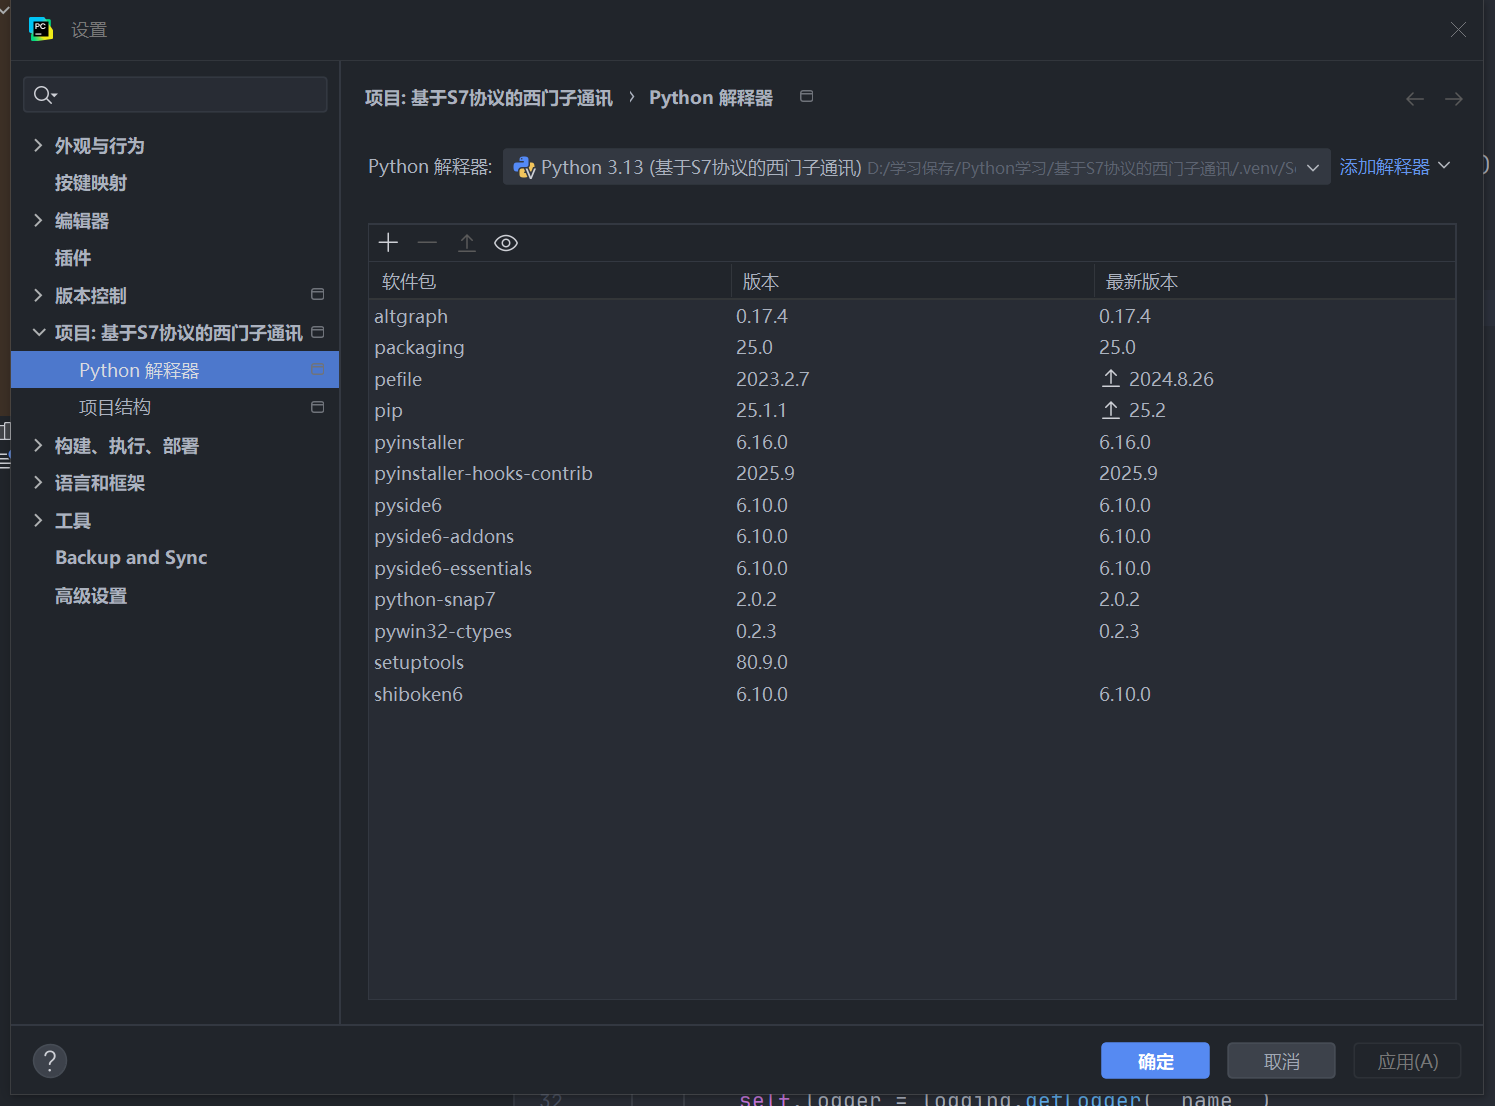Click the PyCharm logo in title bar

point(41,29)
